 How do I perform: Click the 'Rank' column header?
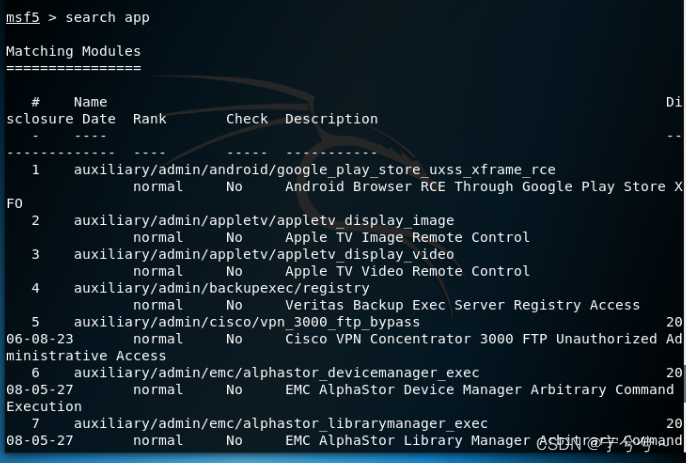pyautogui.click(x=150, y=119)
